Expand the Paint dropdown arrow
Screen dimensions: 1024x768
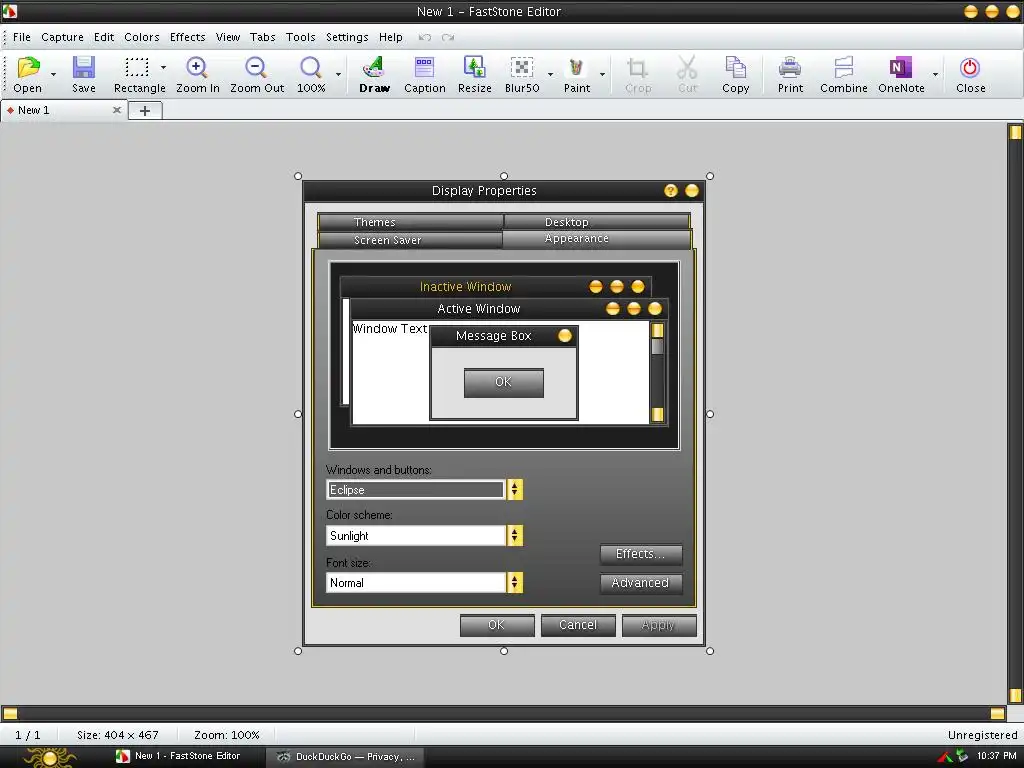coord(602,74)
